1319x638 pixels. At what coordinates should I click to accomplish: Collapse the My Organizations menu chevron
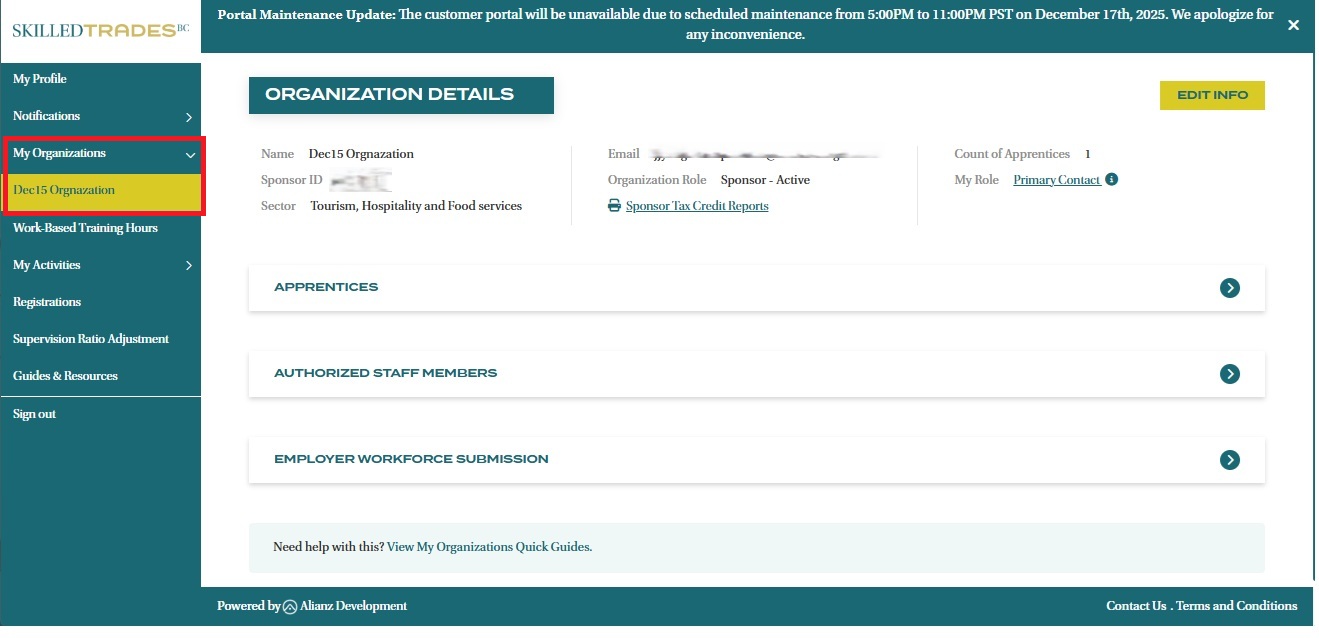189,154
